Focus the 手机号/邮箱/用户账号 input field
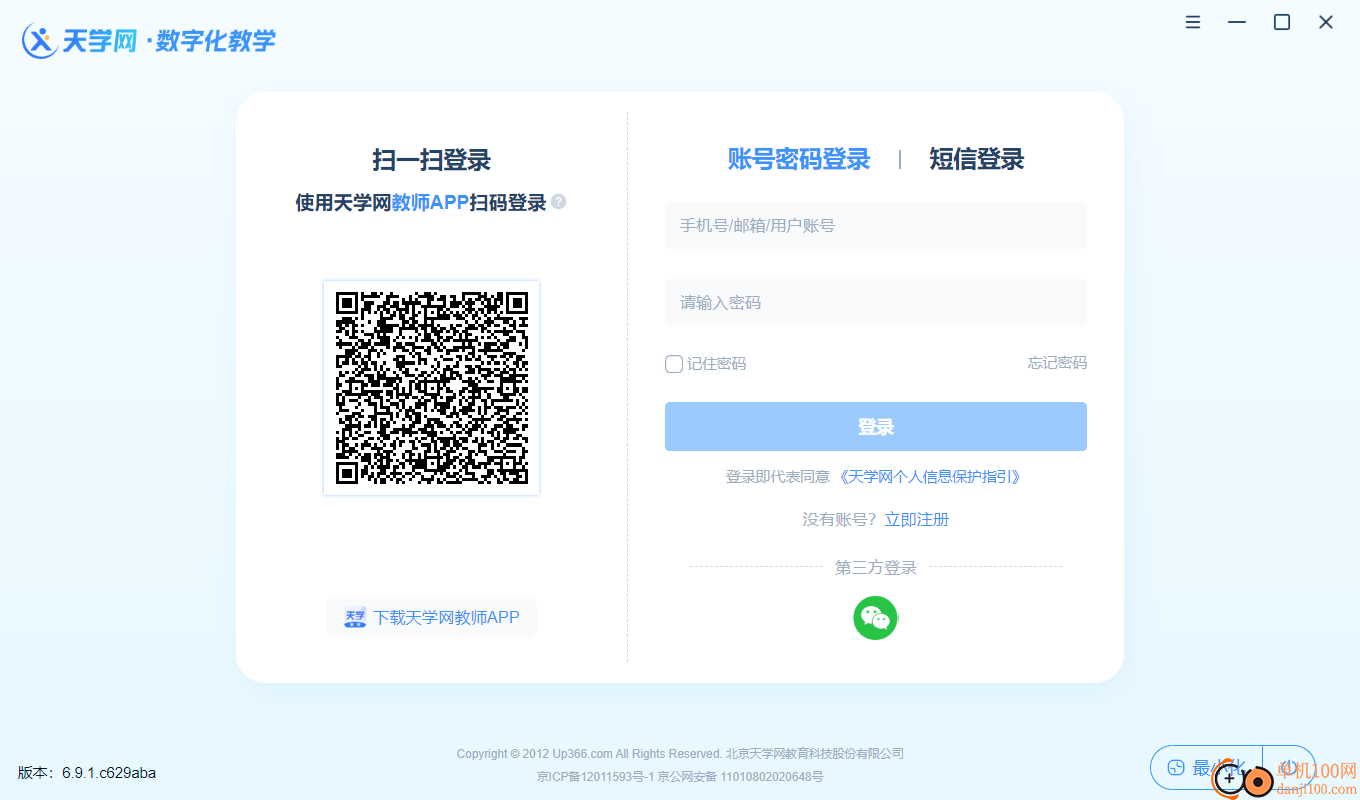 point(875,226)
